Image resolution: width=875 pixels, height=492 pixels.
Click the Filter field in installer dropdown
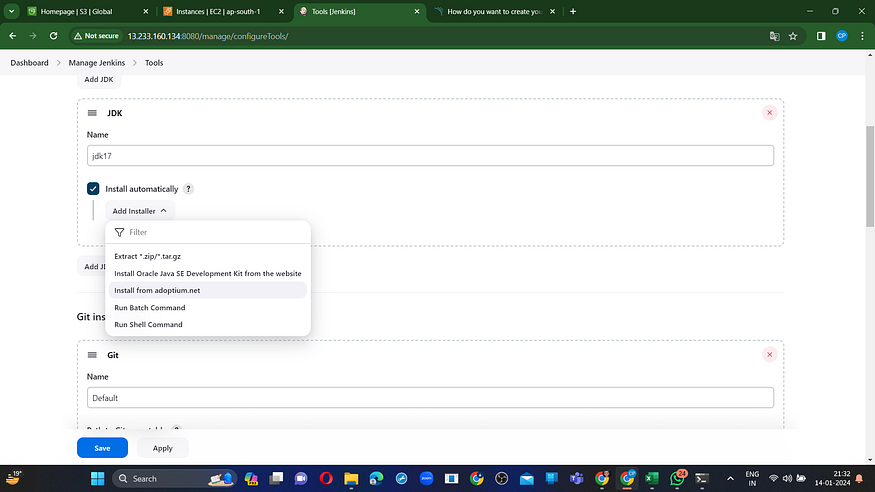[x=208, y=232]
